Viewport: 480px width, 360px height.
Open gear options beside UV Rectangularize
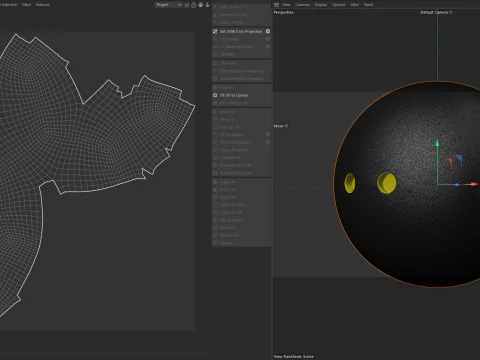268,142
